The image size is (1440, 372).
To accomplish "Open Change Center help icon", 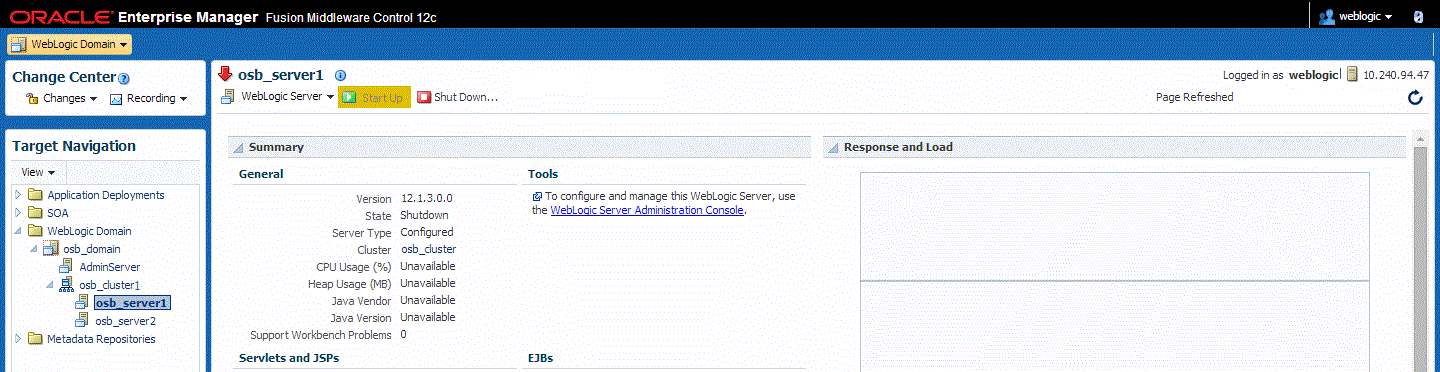I will coord(124,78).
